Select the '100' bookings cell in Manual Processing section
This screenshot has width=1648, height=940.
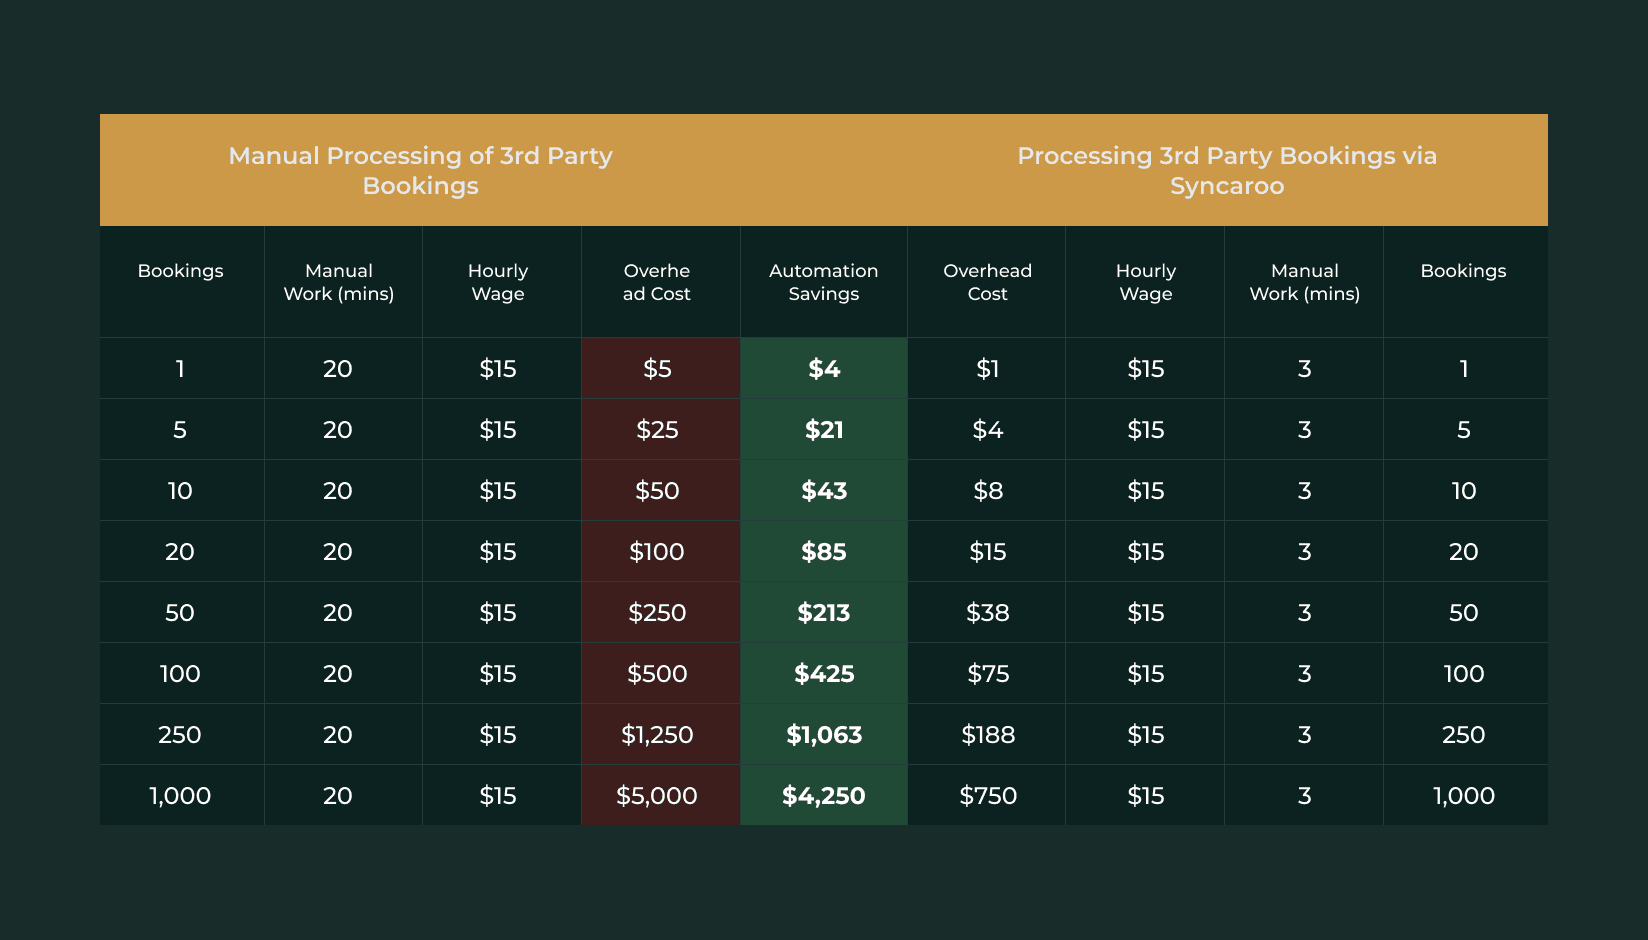[180, 674]
